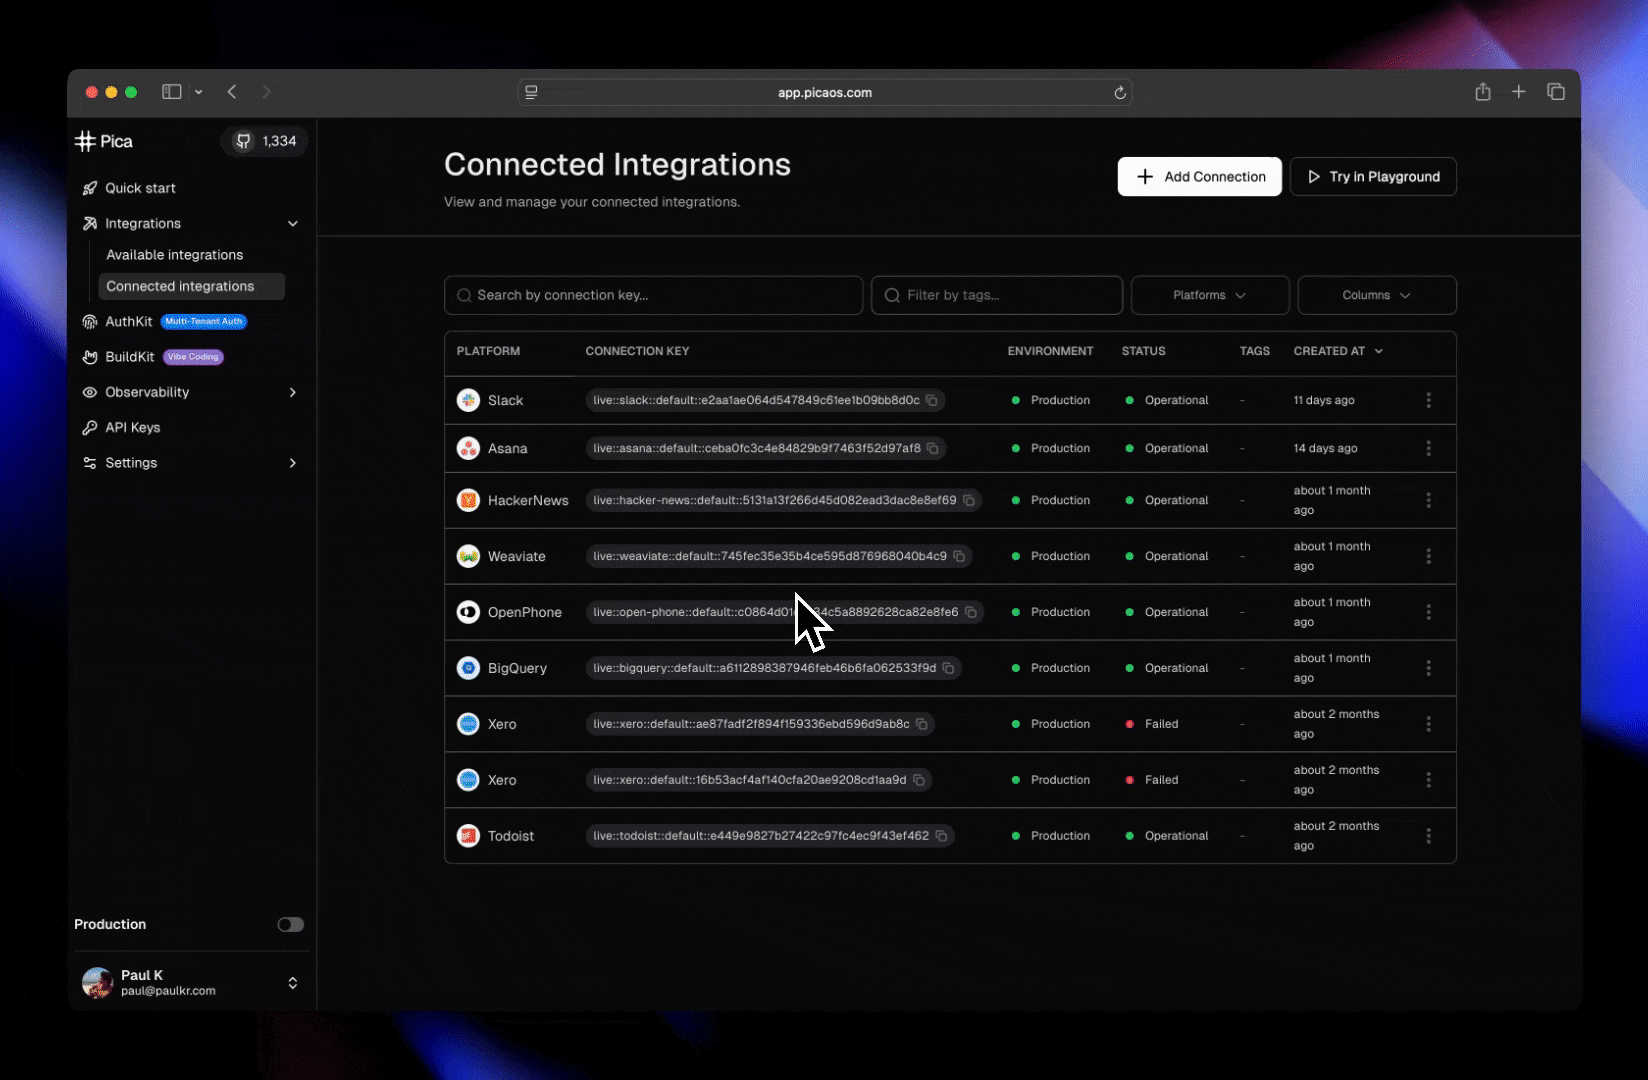
Task: Click the Connection Key column header
Action: coord(637,351)
